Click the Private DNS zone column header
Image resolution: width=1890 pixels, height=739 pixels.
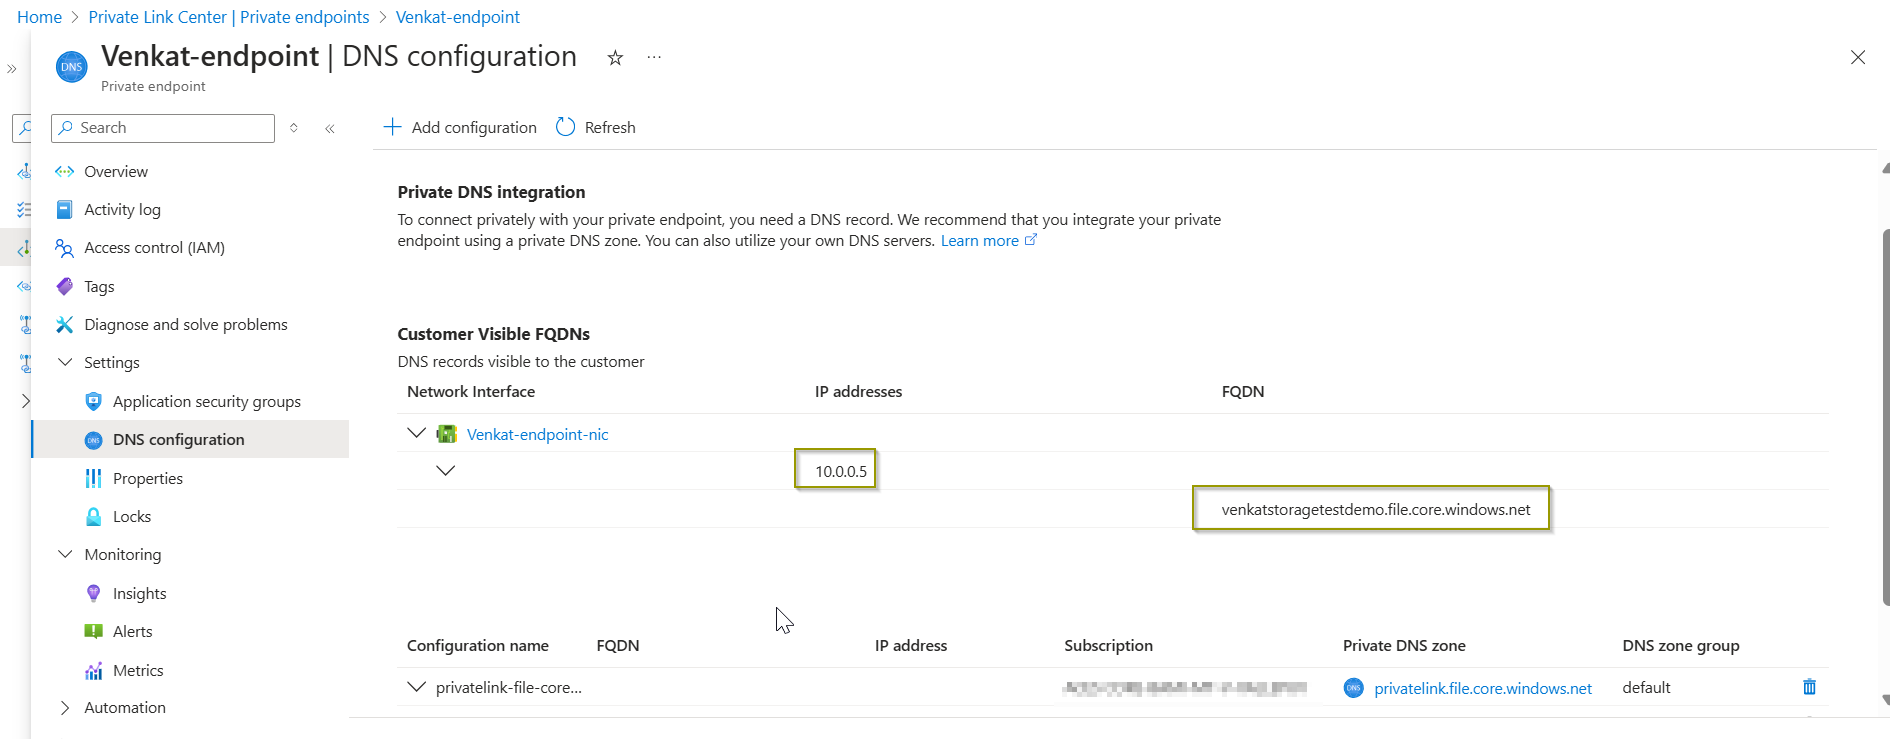pyautogui.click(x=1404, y=646)
